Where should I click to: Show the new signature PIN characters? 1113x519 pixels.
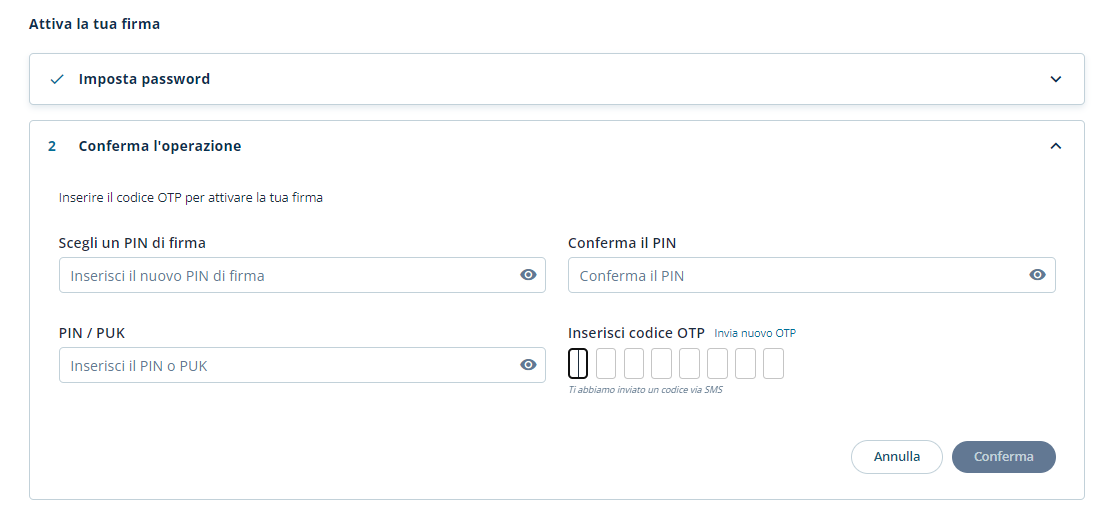click(529, 275)
